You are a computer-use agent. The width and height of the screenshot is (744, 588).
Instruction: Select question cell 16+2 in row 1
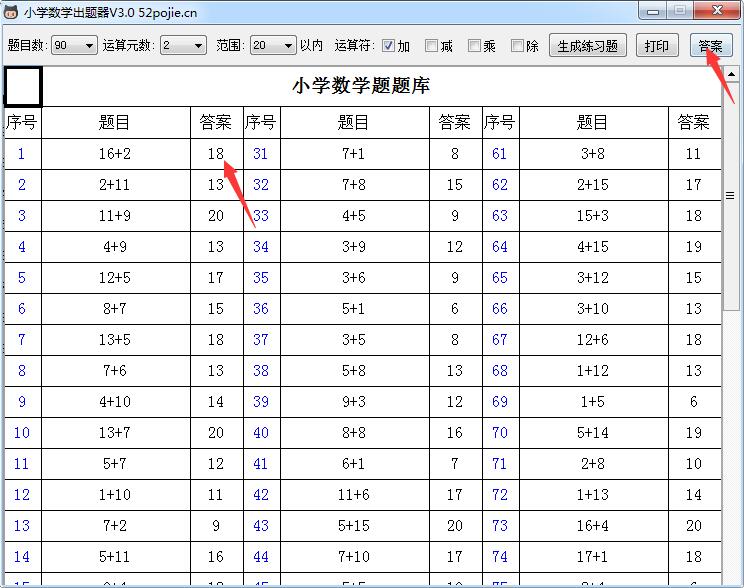click(x=115, y=154)
